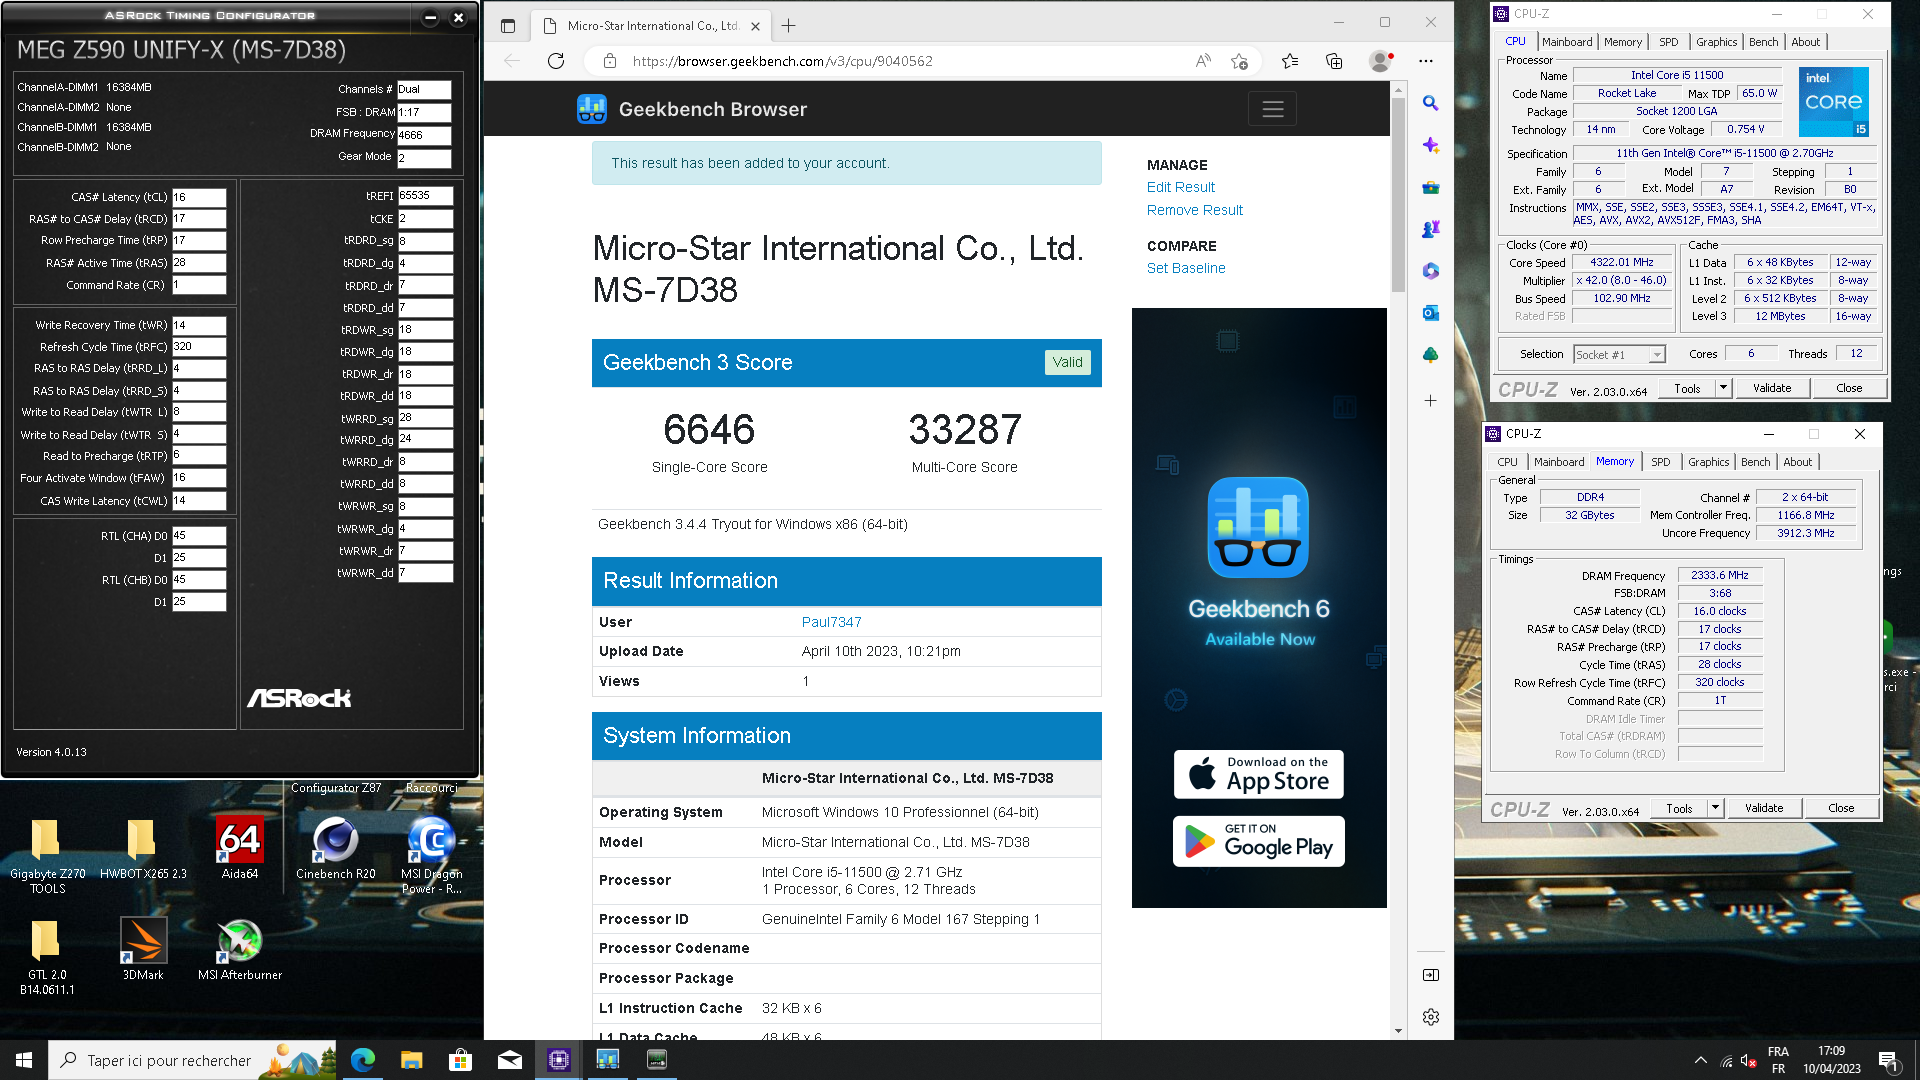Click the CAS# Latency (tCL) field in Timing Configurator
The image size is (1920, 1080).
[199, 197]
